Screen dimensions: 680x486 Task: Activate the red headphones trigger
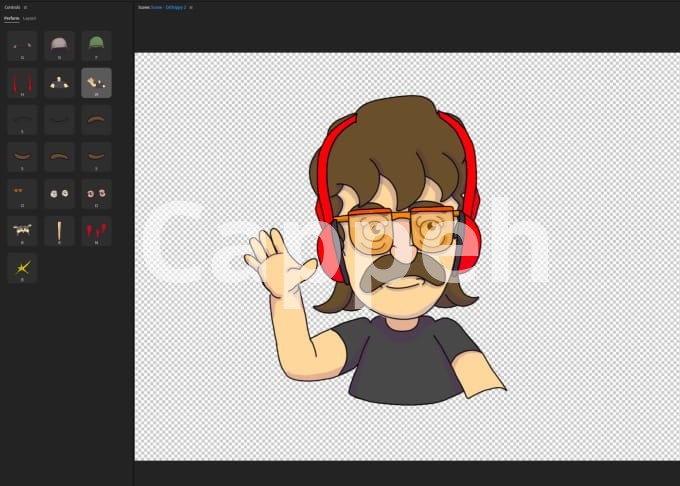(x=22, y=82)
